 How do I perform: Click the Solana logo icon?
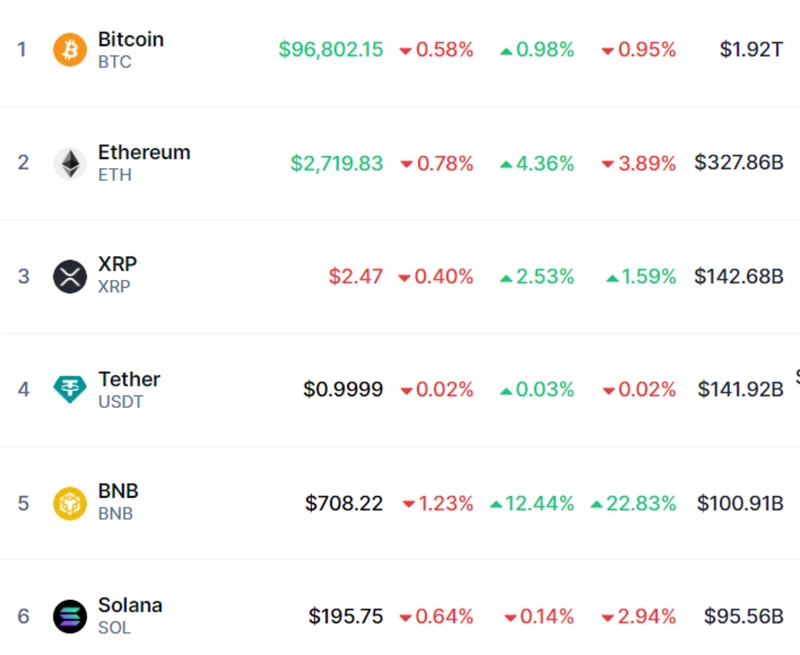(70, 616)
